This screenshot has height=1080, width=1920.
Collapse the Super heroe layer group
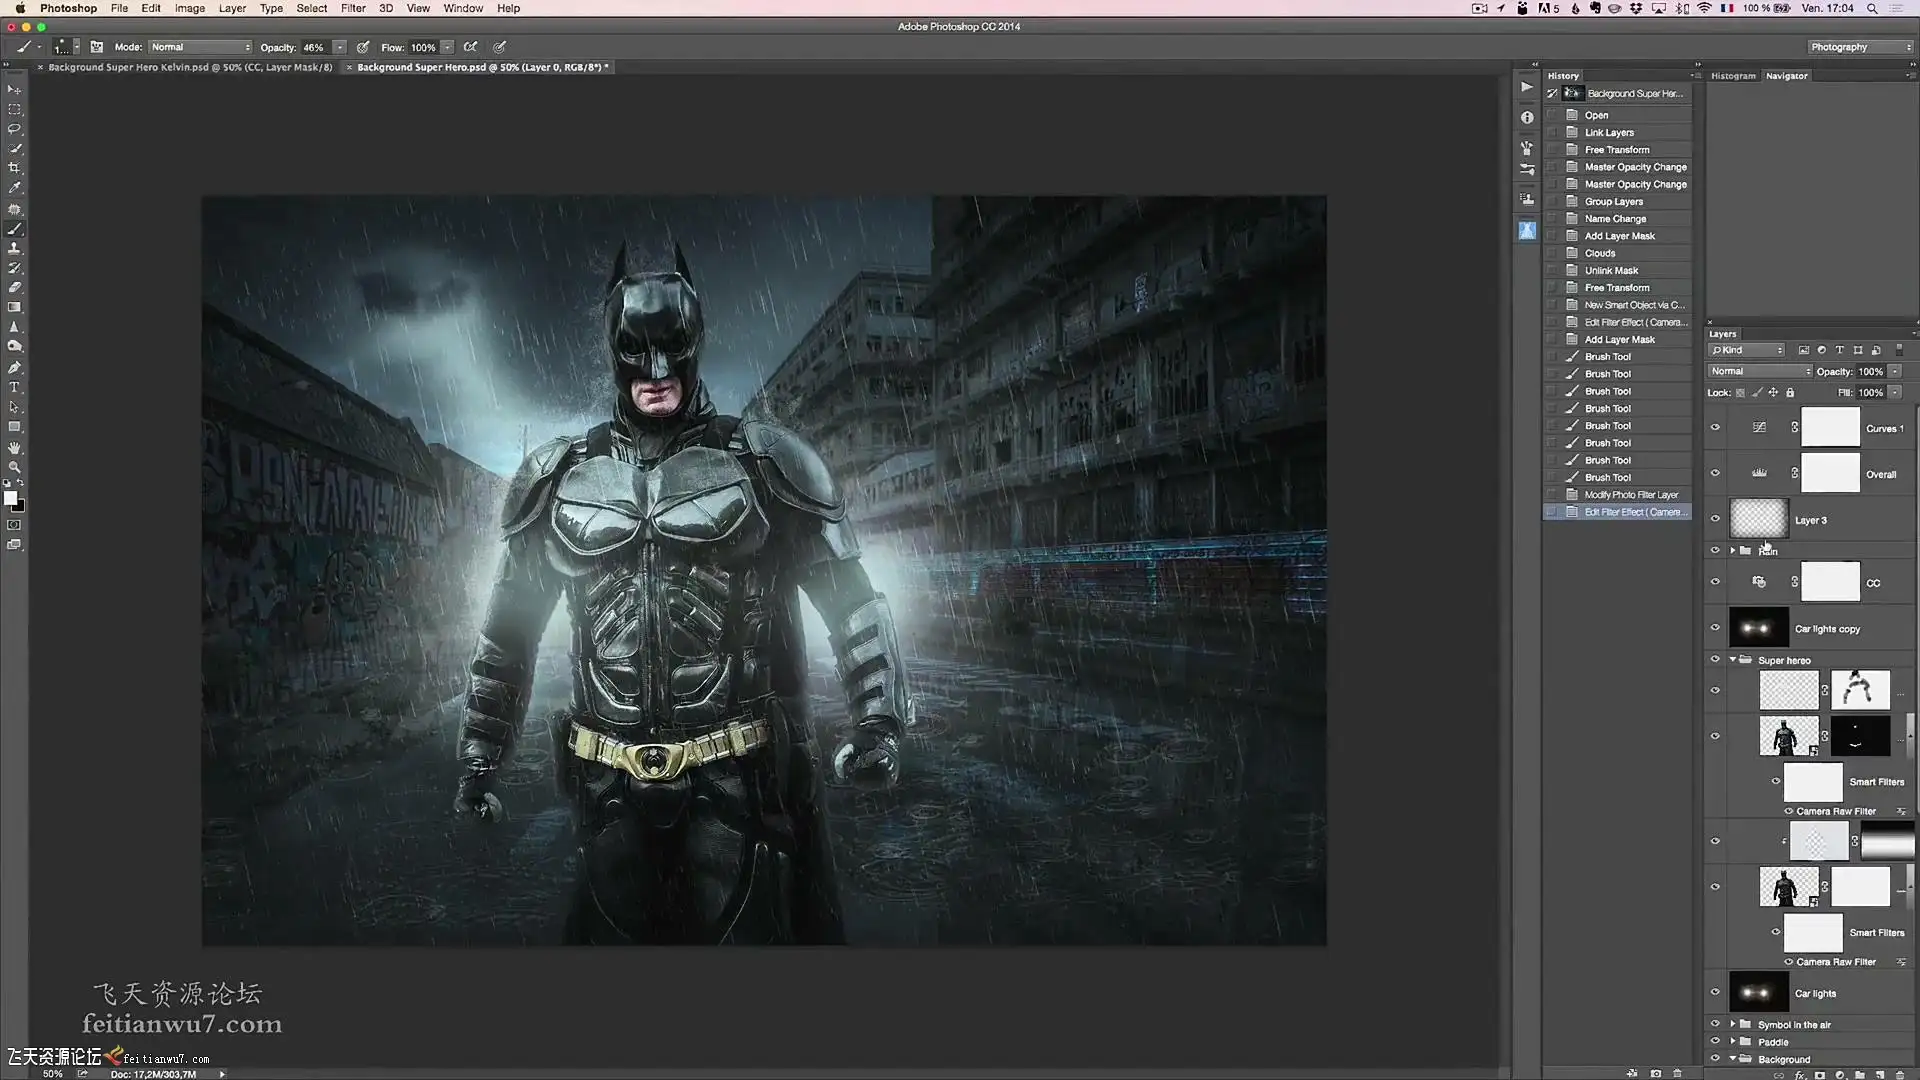click(x=1733, y=660)
